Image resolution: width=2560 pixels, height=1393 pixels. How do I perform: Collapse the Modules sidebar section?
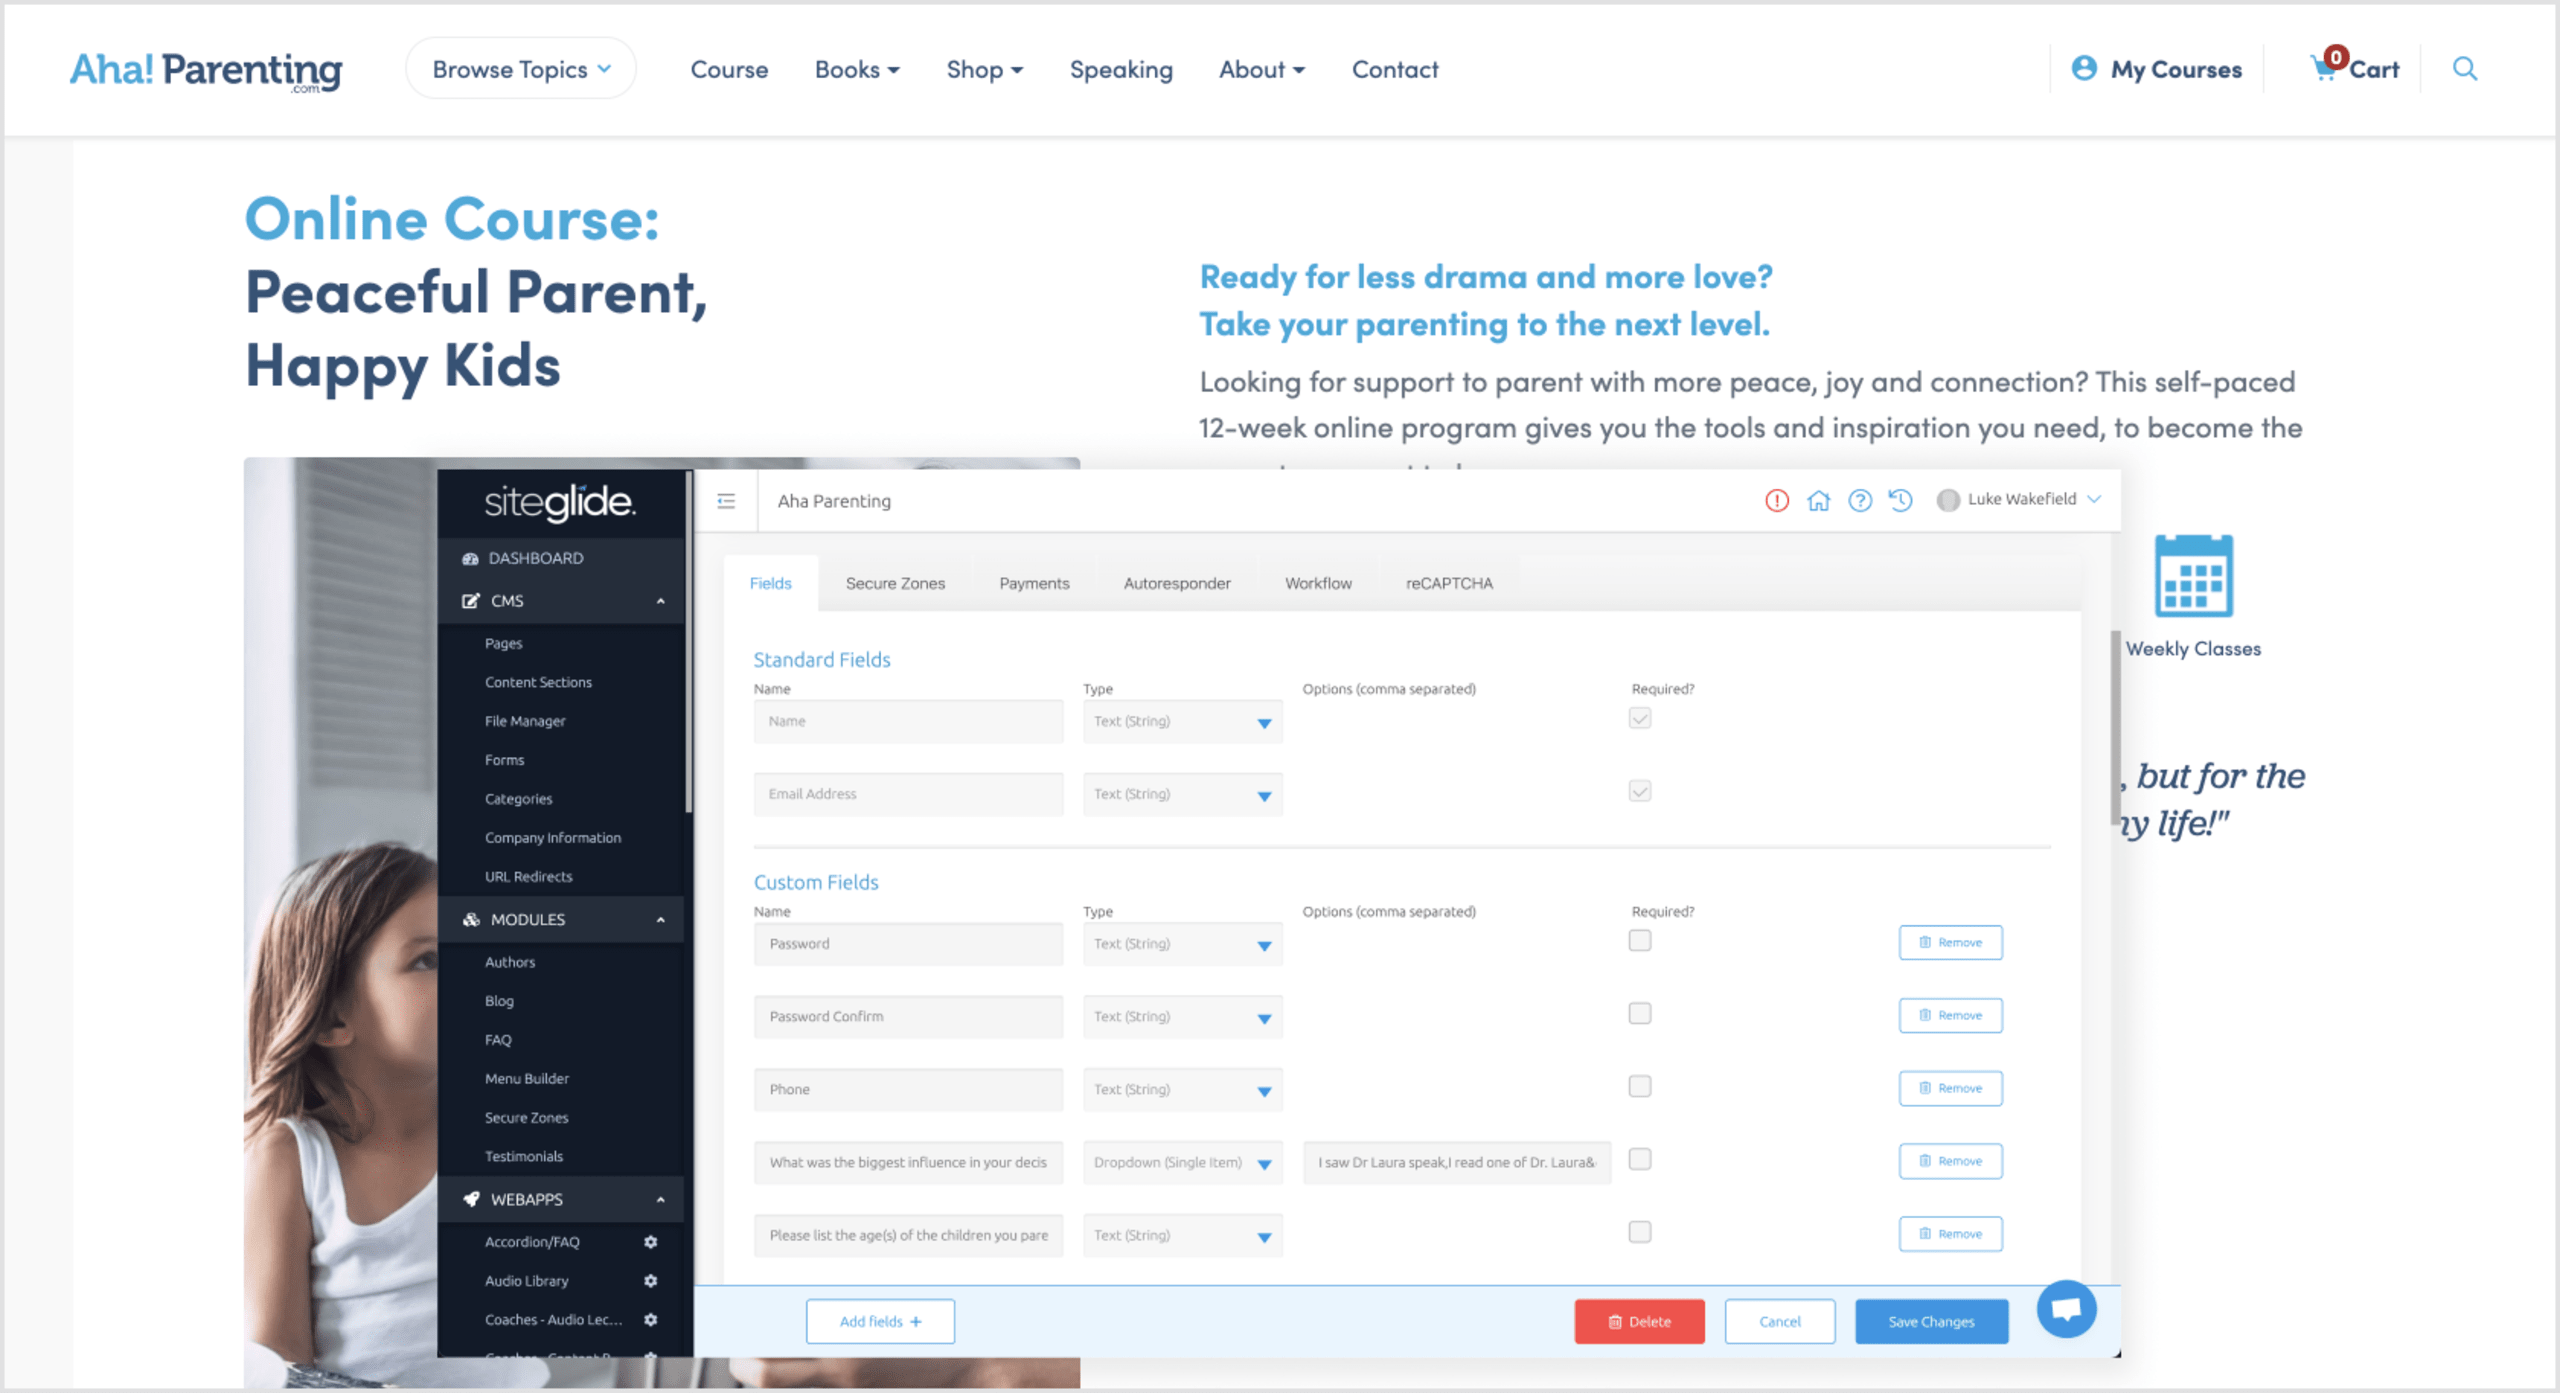661,920
